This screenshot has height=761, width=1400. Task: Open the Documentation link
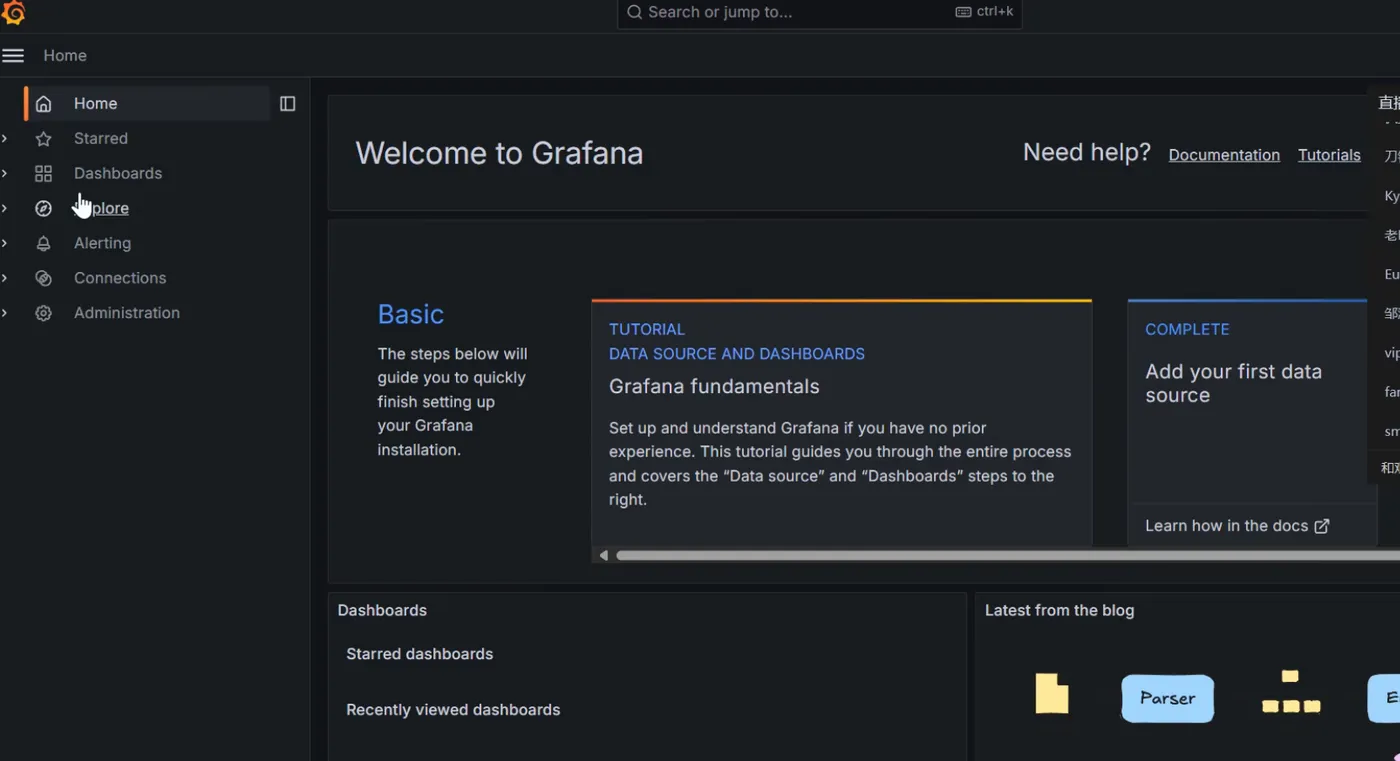(x=1224, y=155)
